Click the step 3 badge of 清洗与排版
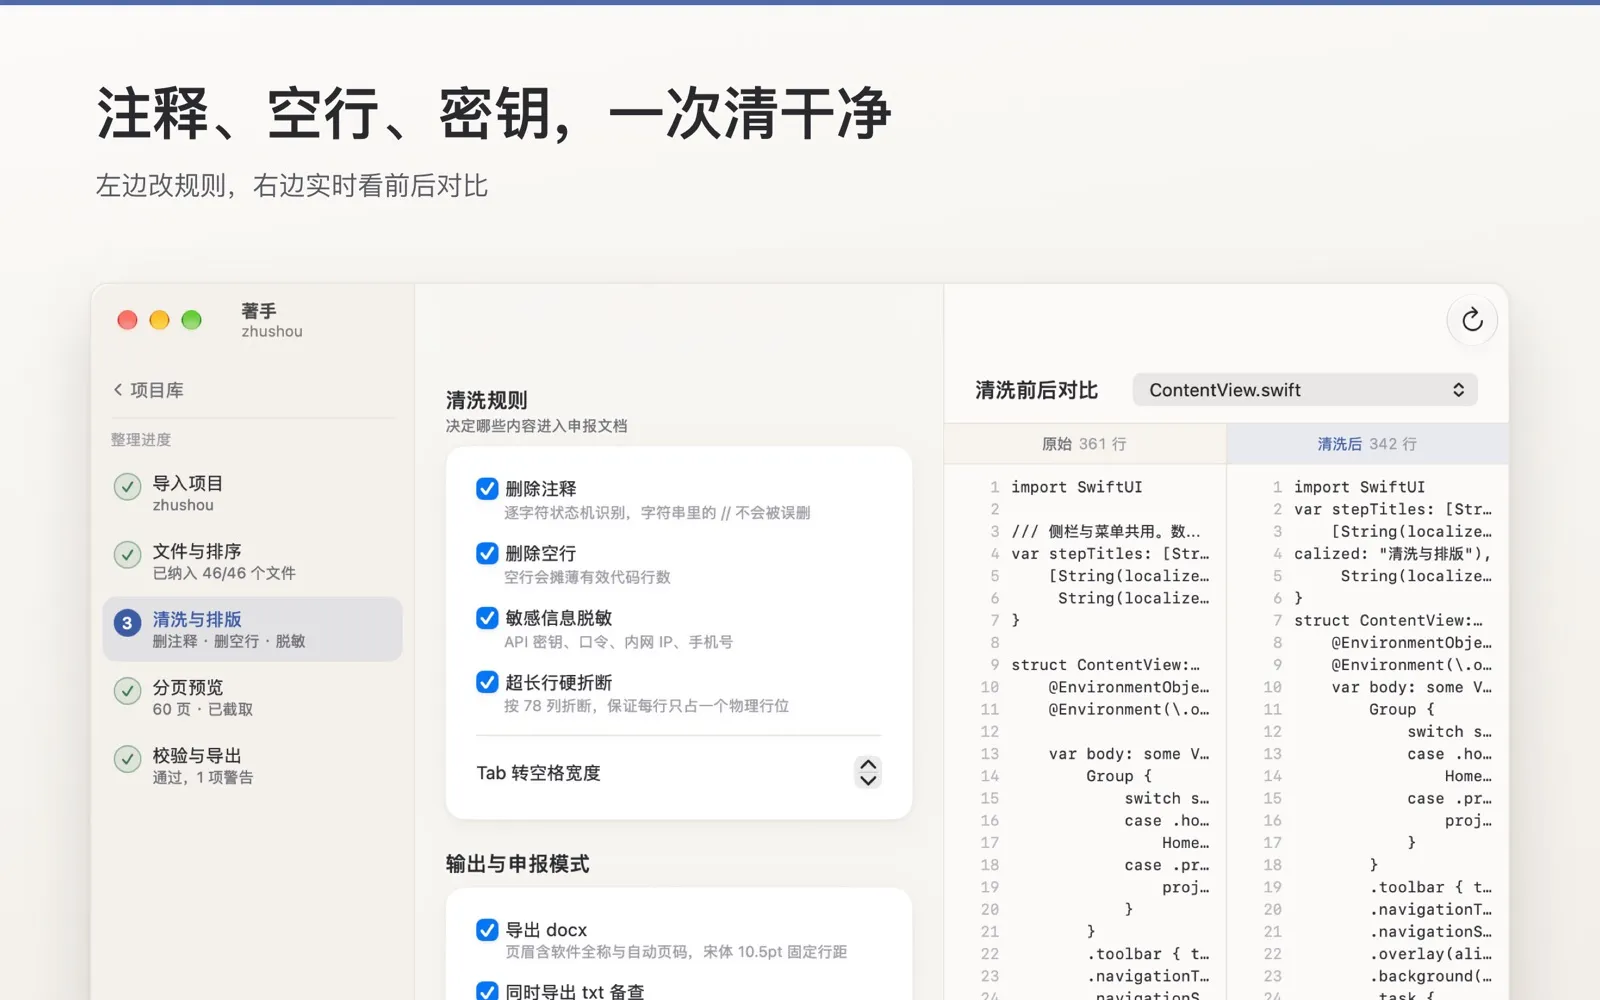This screenshot has width=1600, height=1000. coord(127,623)
